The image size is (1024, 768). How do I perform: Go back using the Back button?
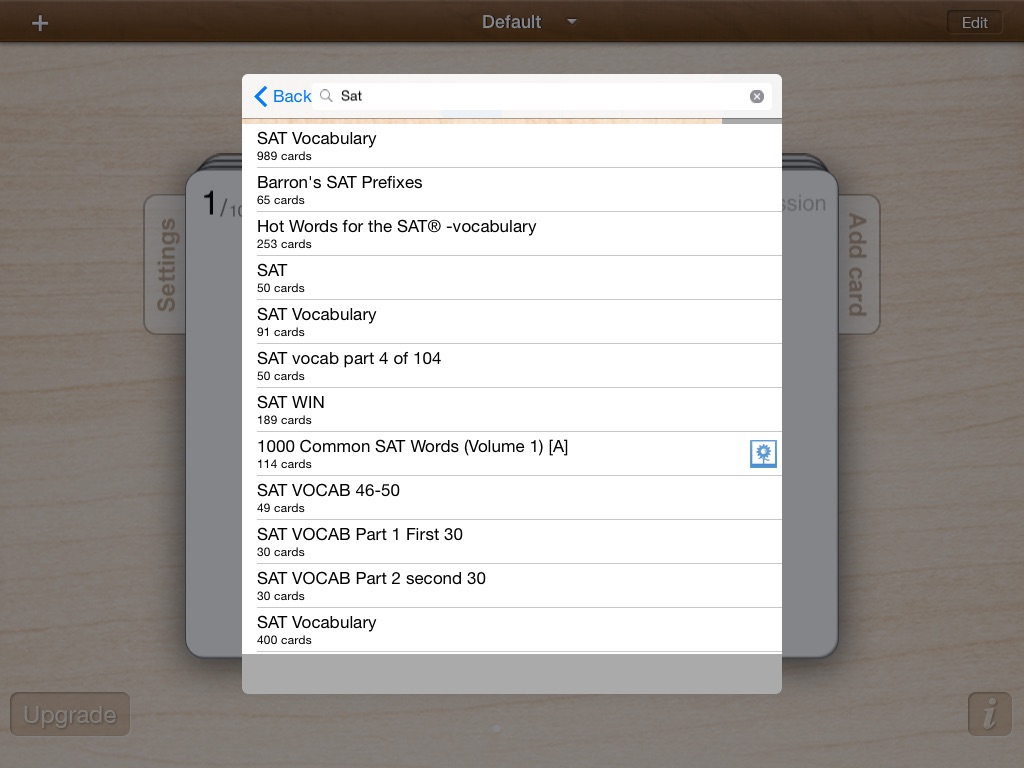click(283, 96)
